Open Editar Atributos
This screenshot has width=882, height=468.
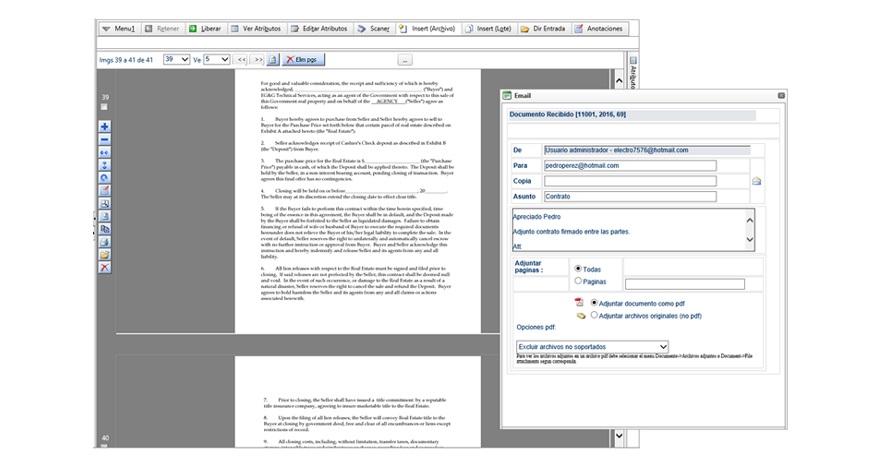point(320,29)
